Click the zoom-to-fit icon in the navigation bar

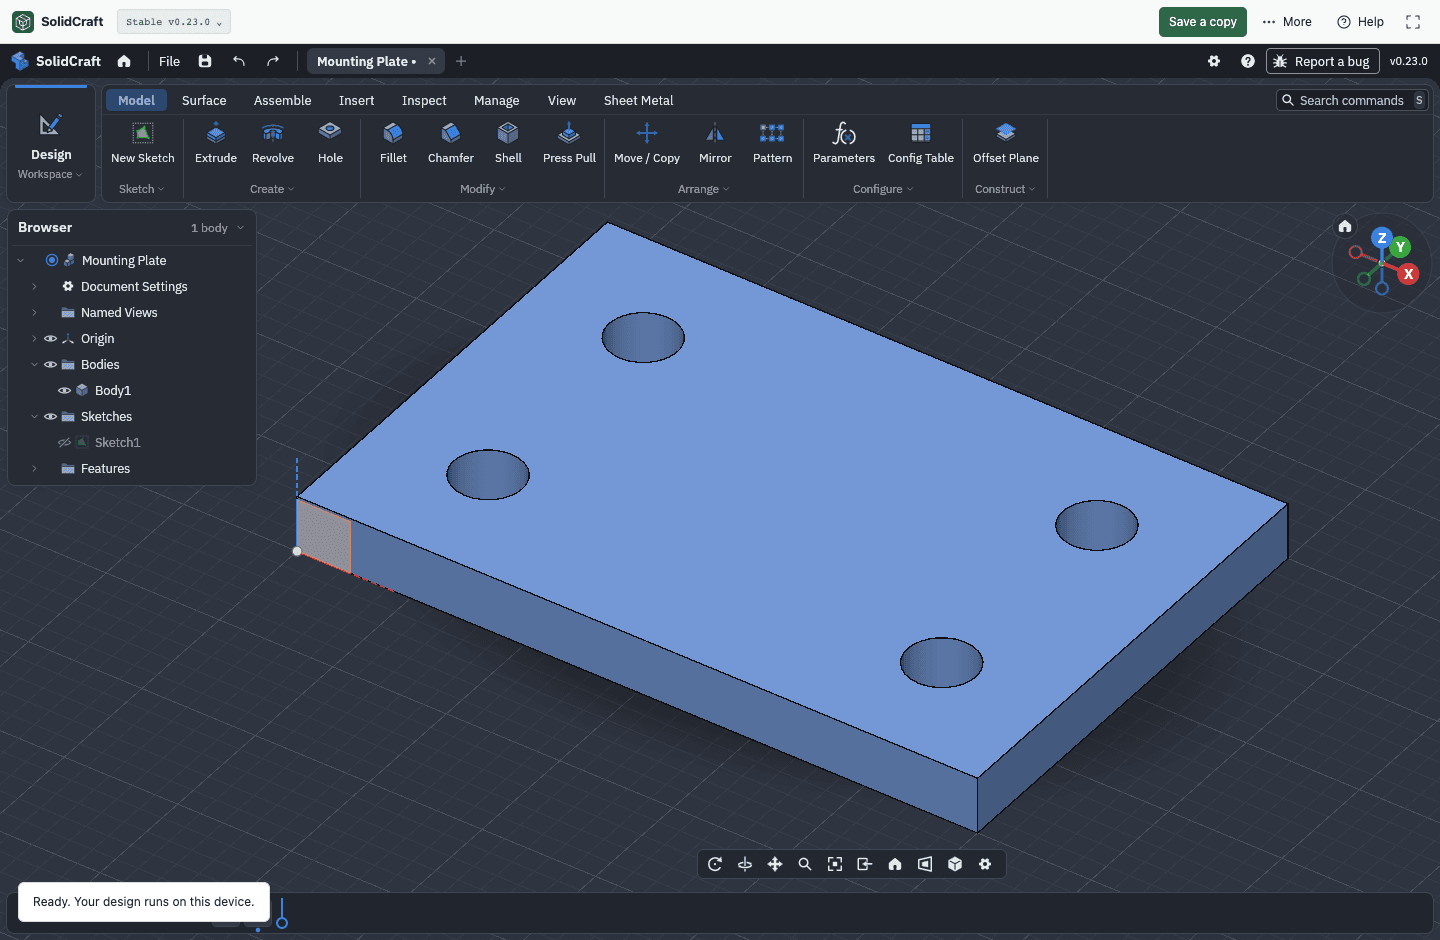pyautogui.click(x=835, y=864)
